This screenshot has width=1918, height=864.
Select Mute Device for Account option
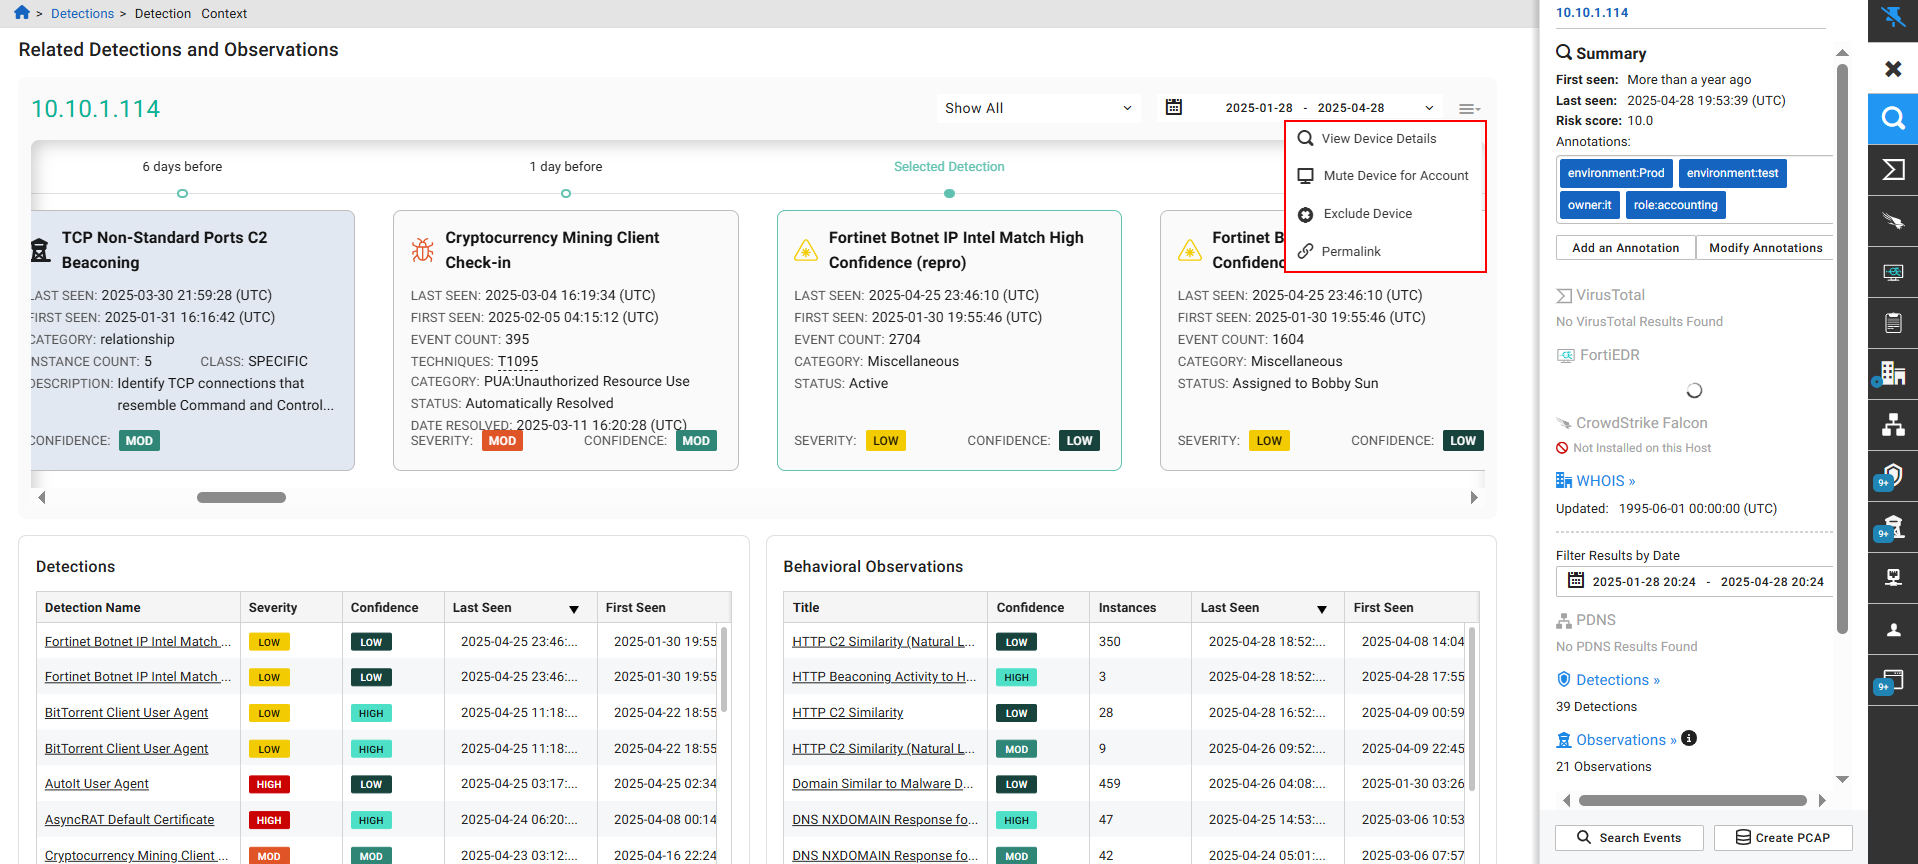pyautogui.click(x=1395, y=176)
